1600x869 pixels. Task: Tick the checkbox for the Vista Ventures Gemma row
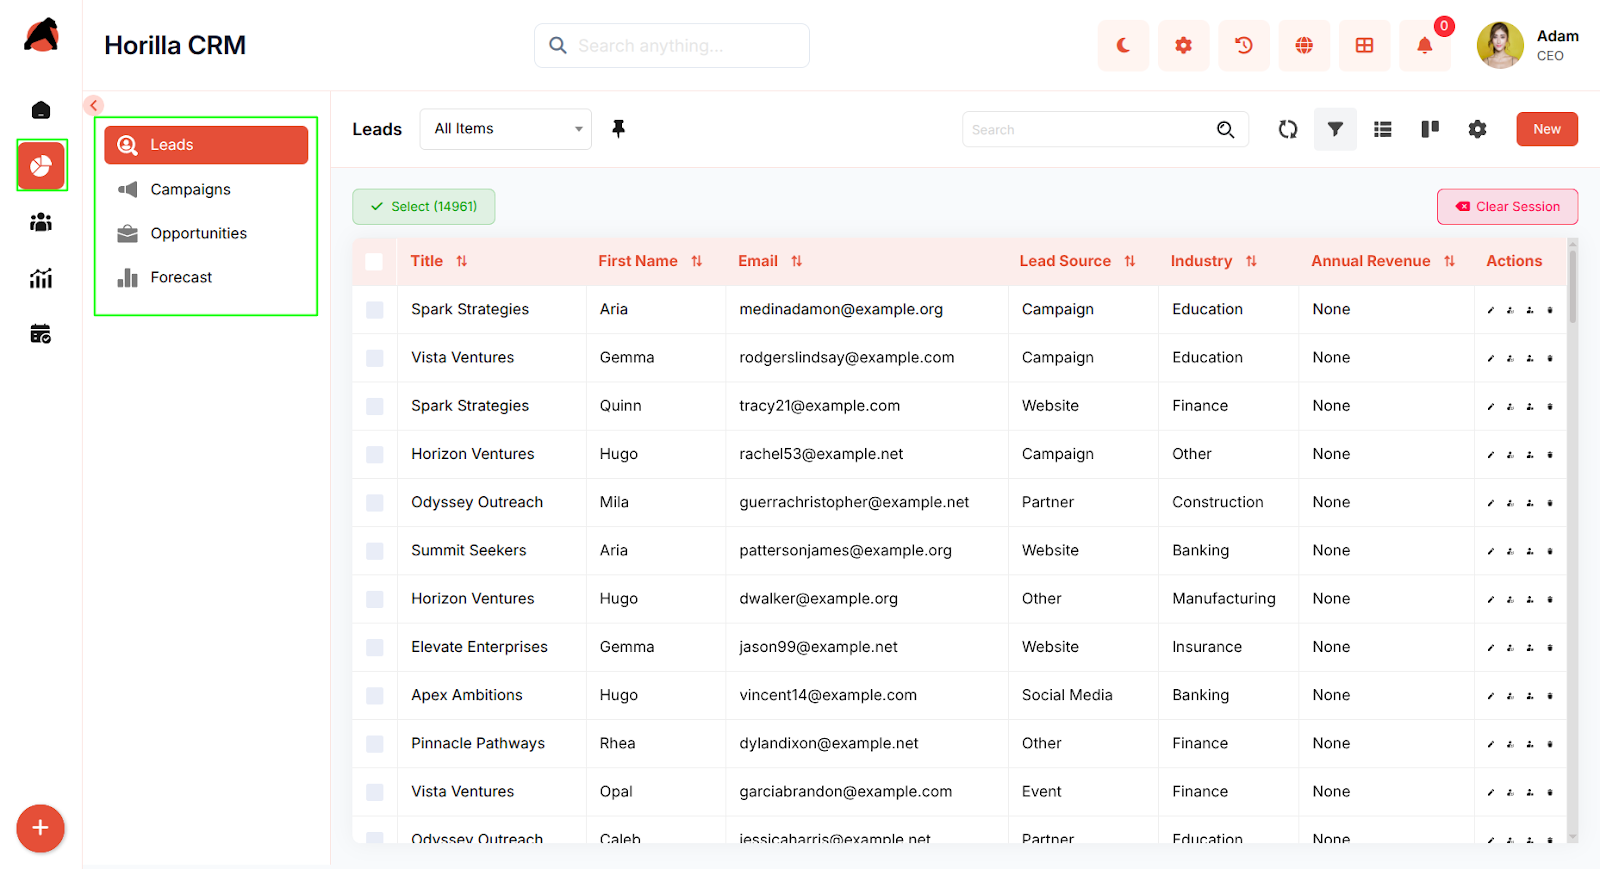point(375,358)
